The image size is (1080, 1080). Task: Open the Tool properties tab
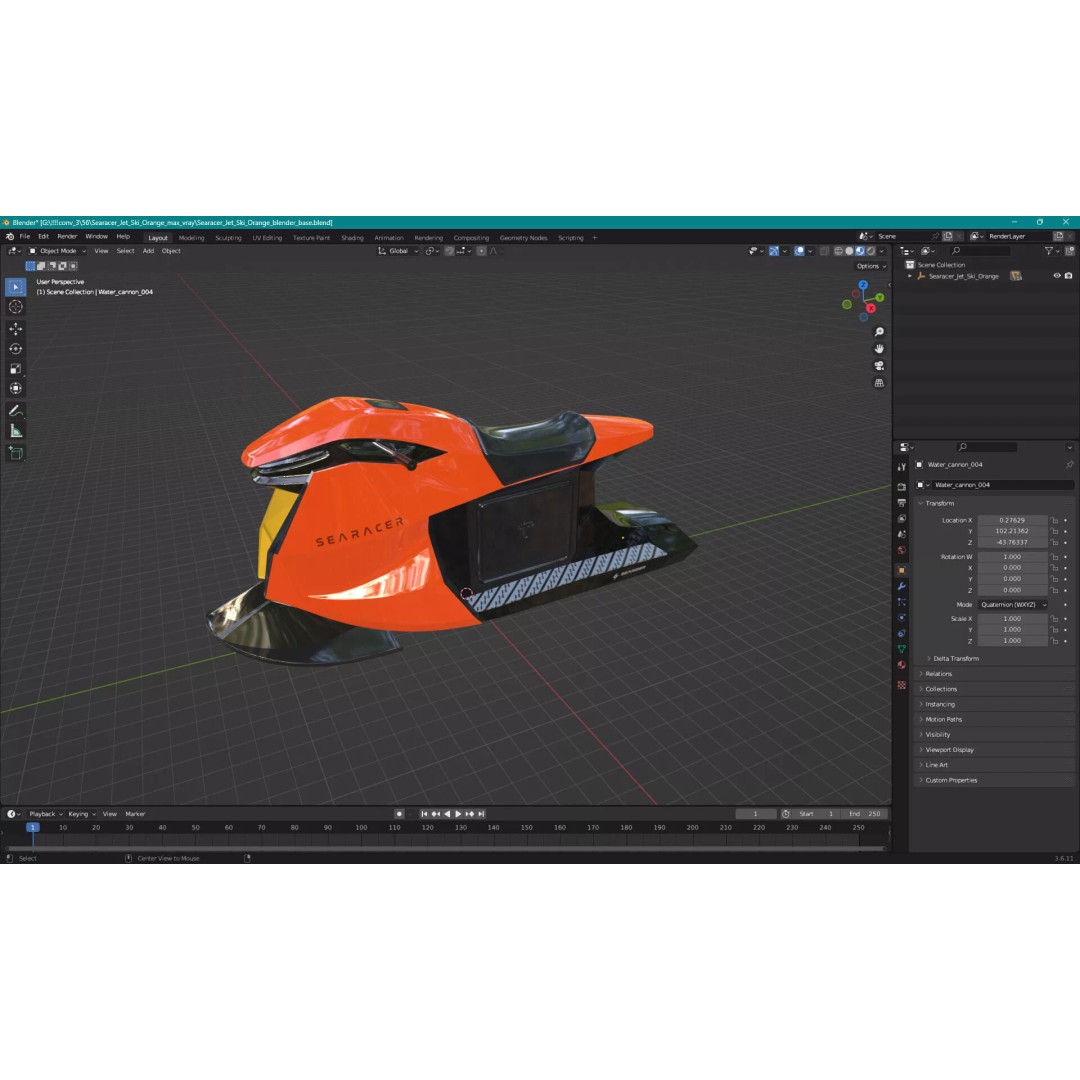902,467
